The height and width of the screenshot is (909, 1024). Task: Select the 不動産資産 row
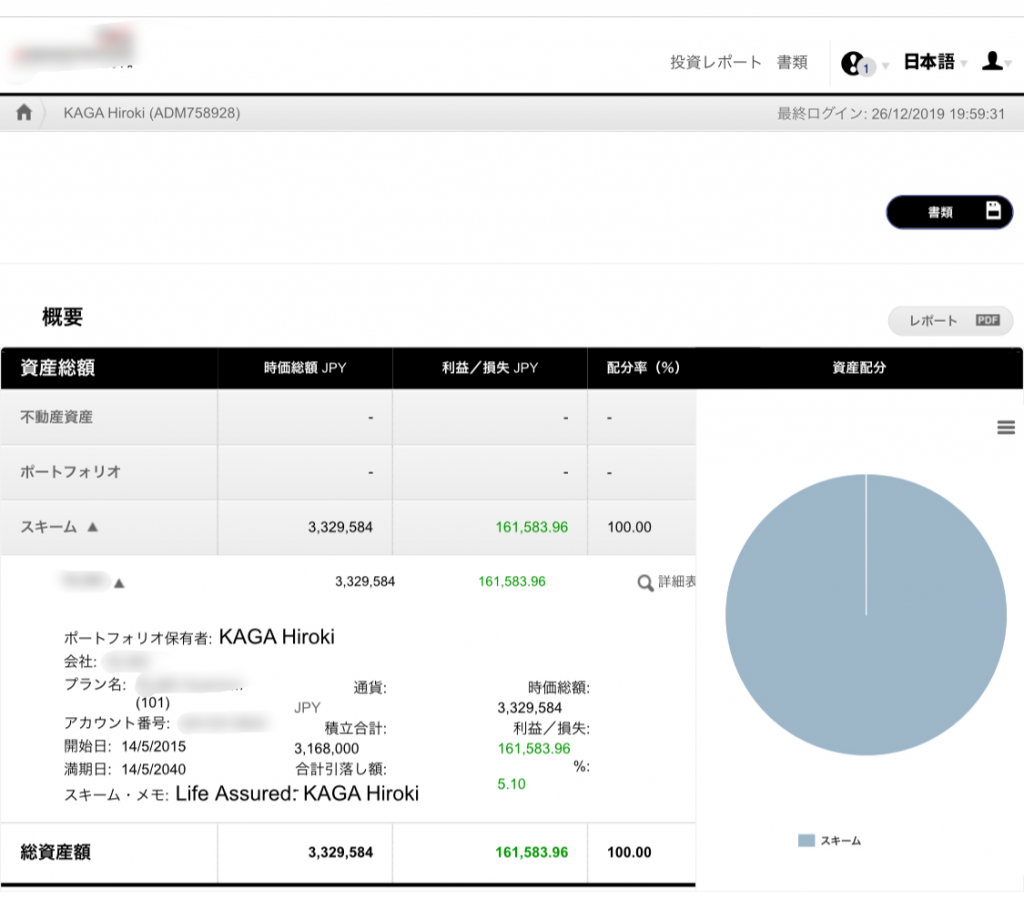pyautogui.click(x=57, y=417)
